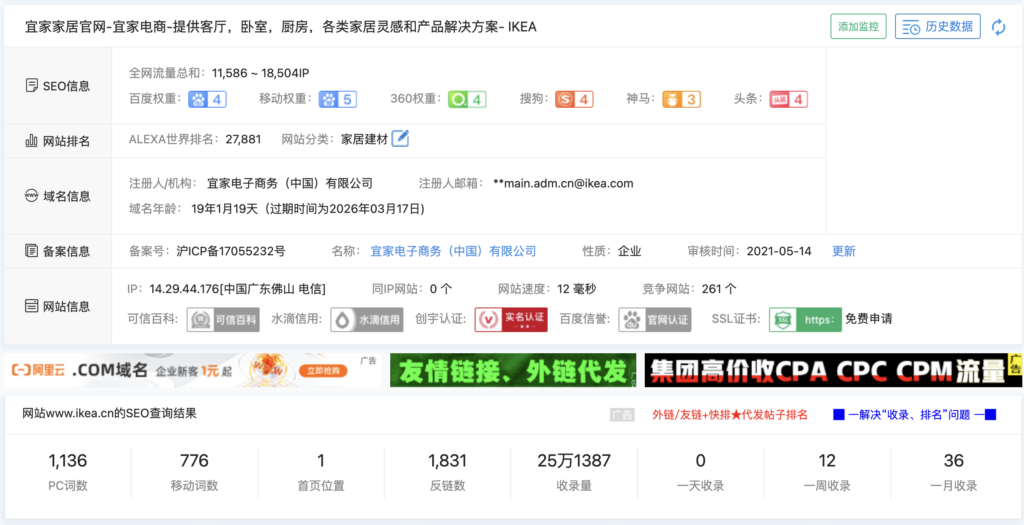Click the 网站速度 value 12 毫秒
This screenshot has height=525, width=1024.
click(577, 289)
